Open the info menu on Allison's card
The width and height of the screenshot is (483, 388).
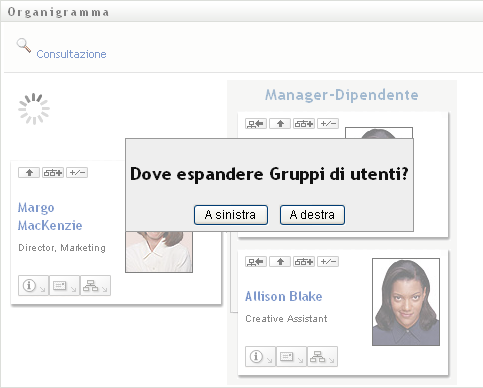[260, 356]
